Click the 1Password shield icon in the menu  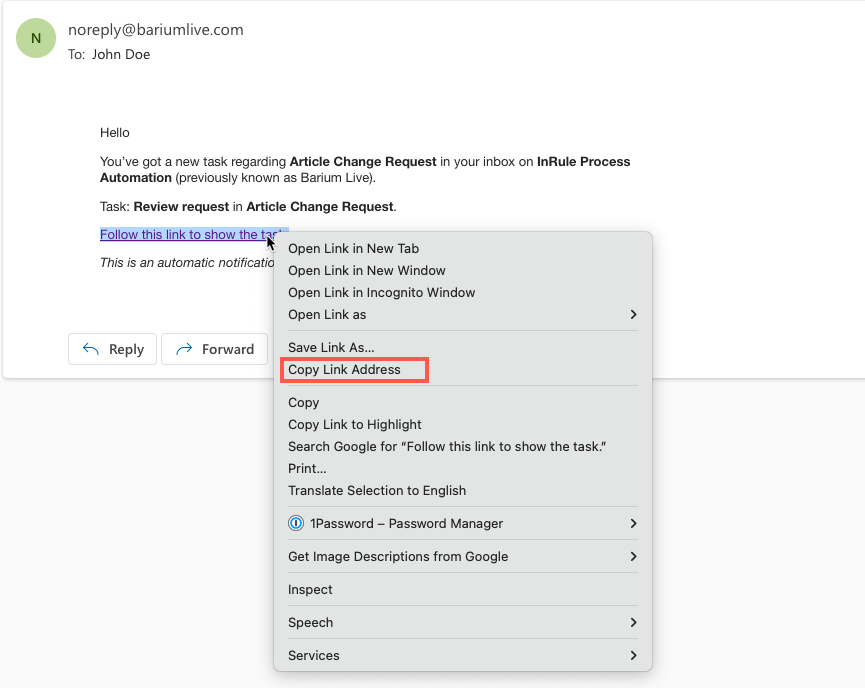[296, 523]
